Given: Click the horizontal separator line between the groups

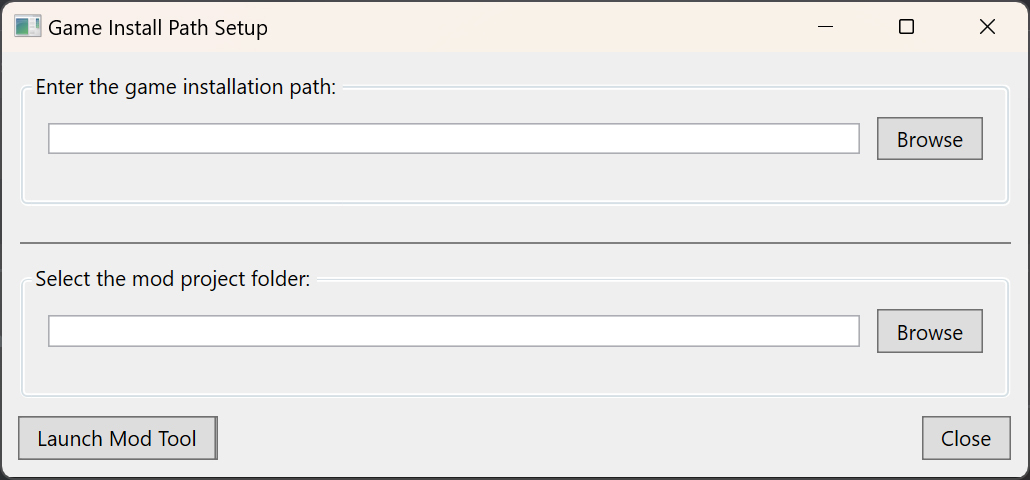Looking at the screenshot, I should click(x=515, y=243).
